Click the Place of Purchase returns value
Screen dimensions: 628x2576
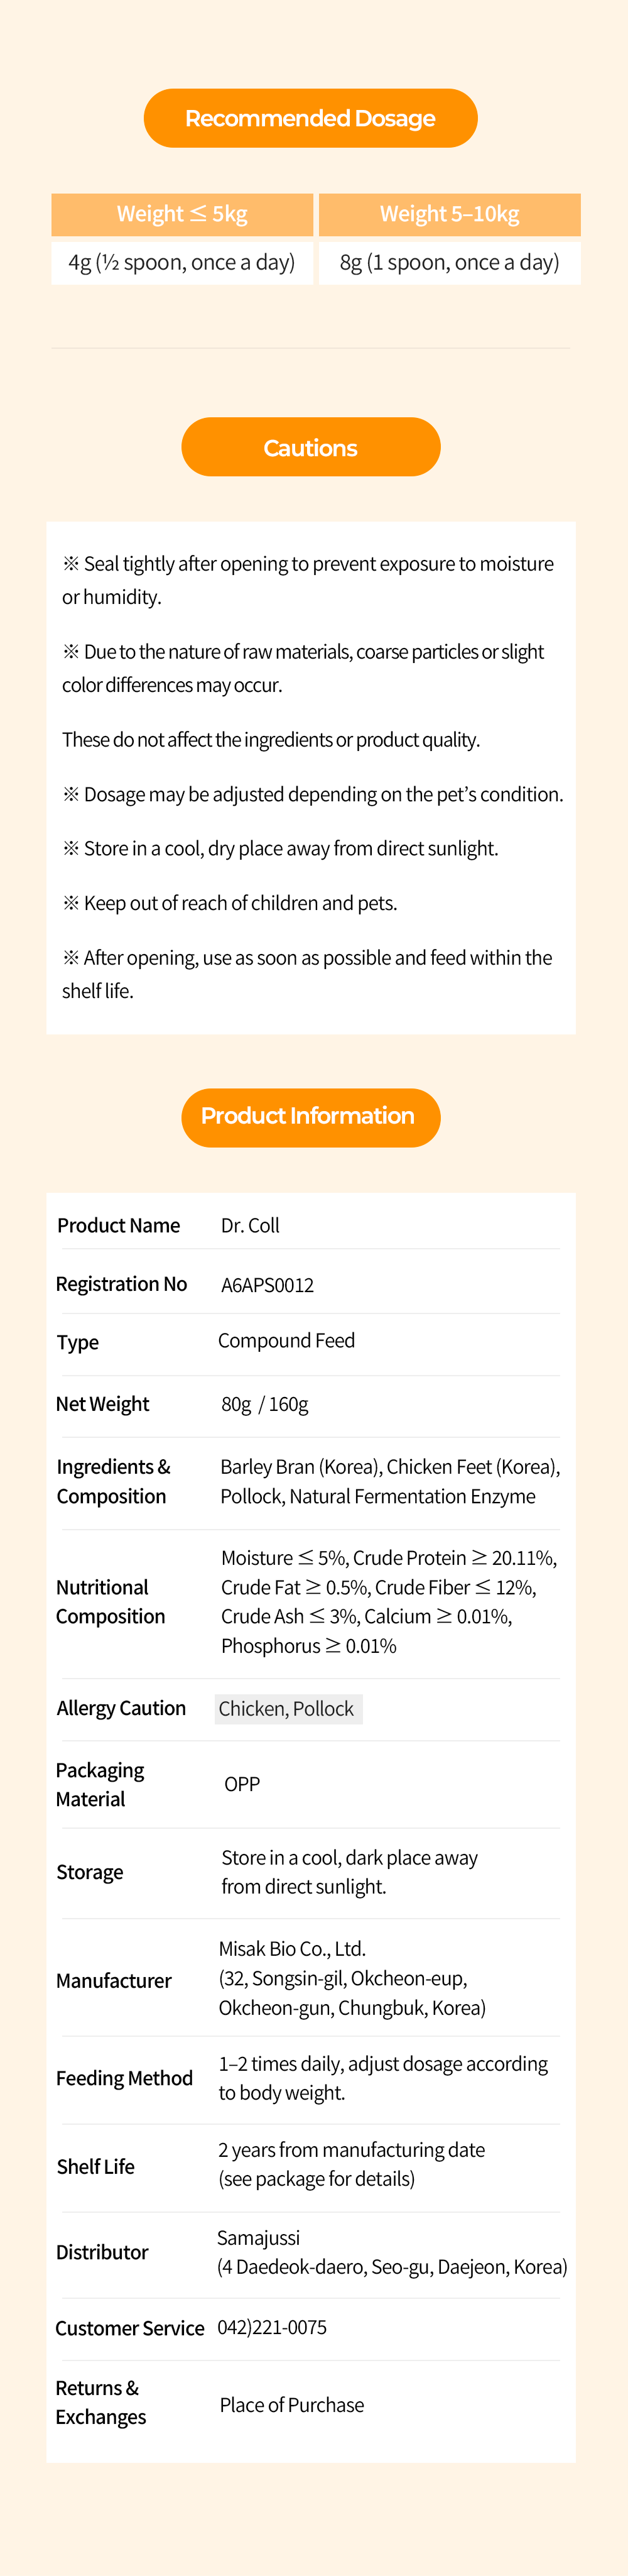coord(292,2404)
